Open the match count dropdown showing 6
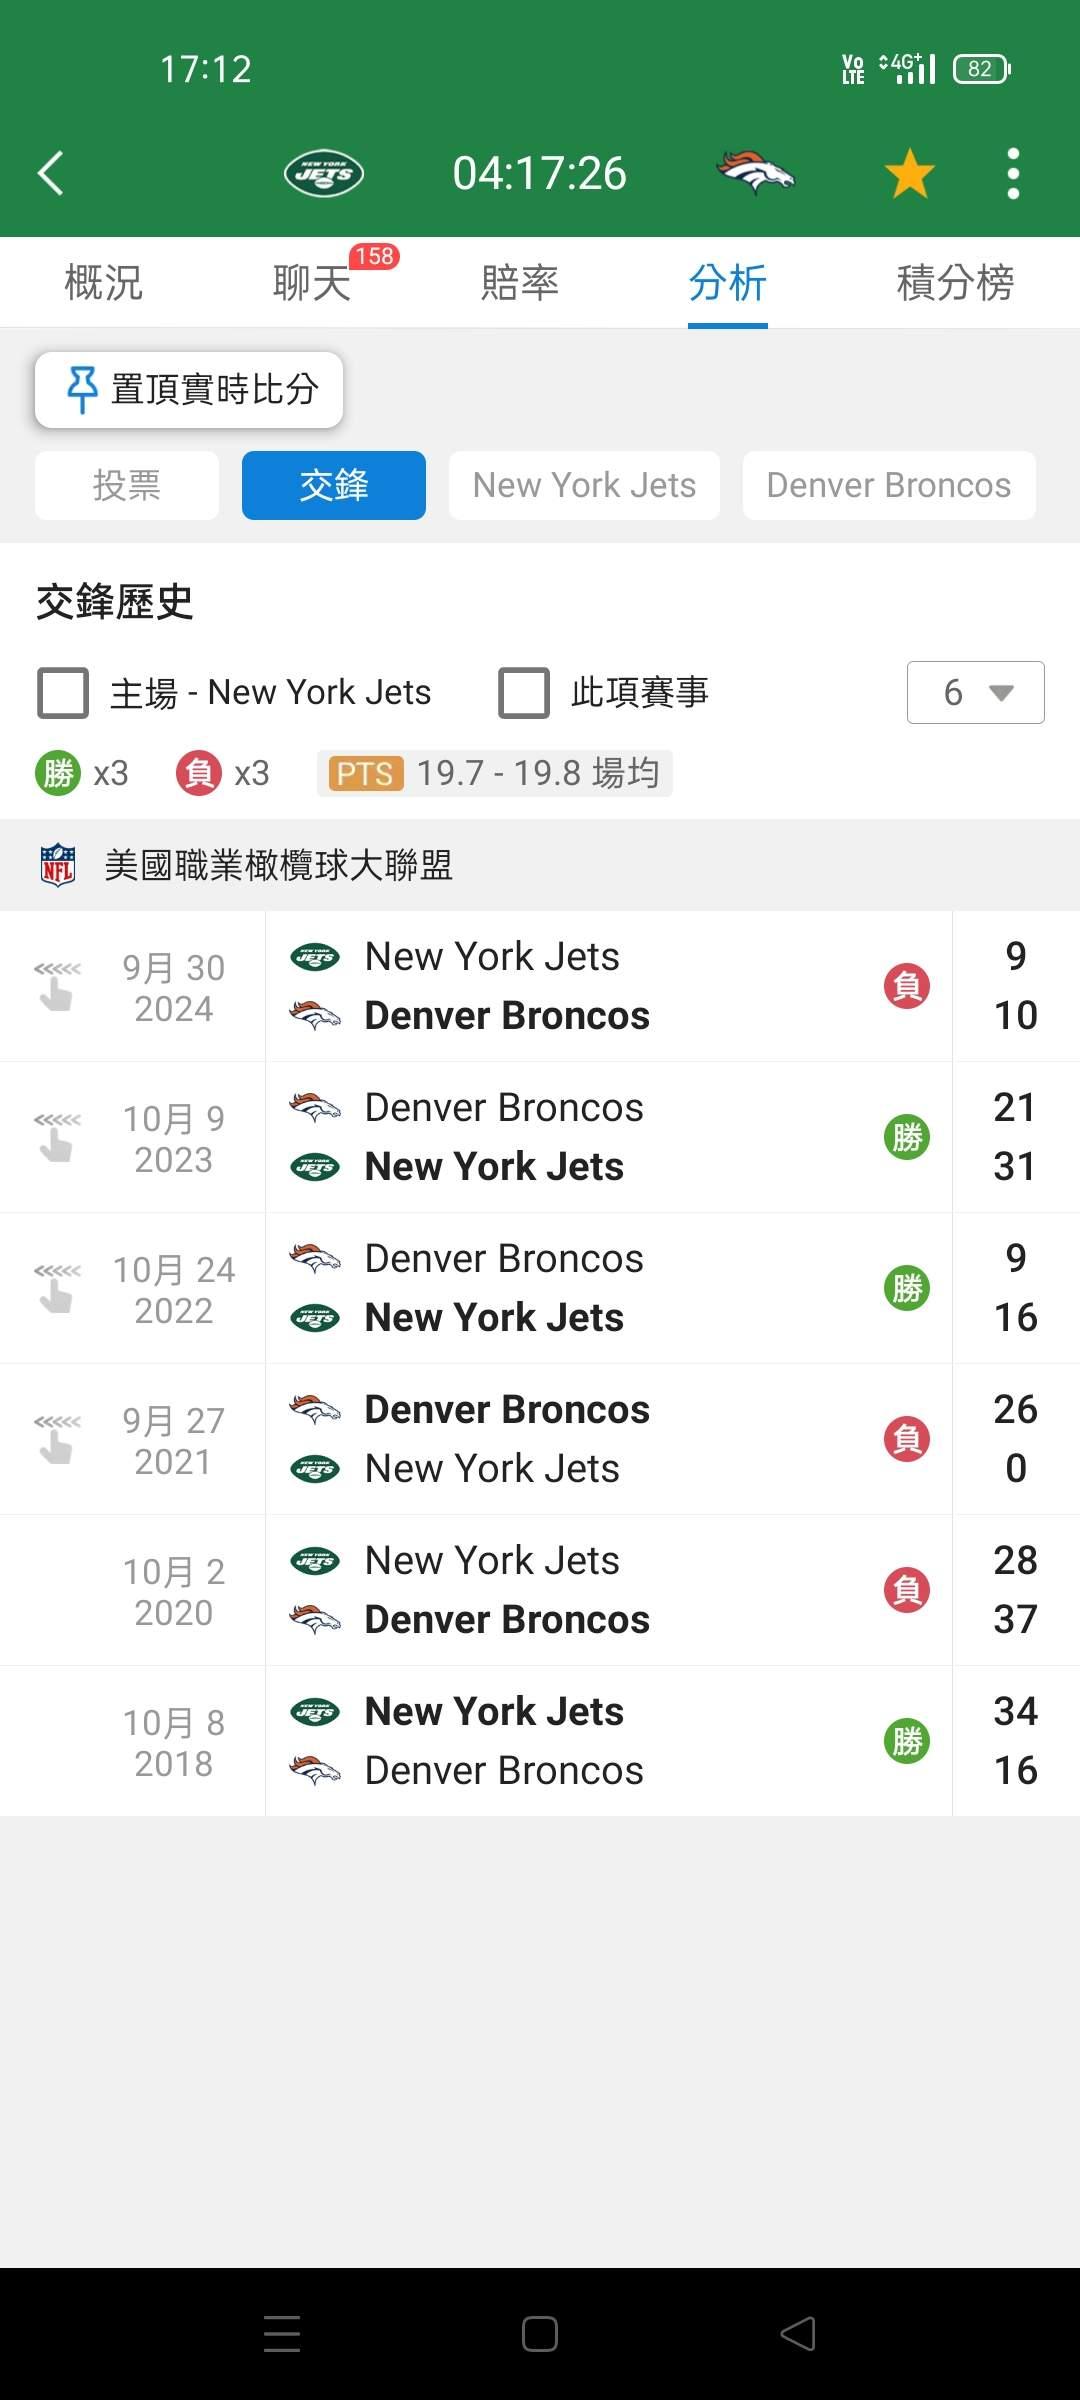The width and height of the screenshot is (1080, 2400). pyautogui.click(x=975, y=692)
